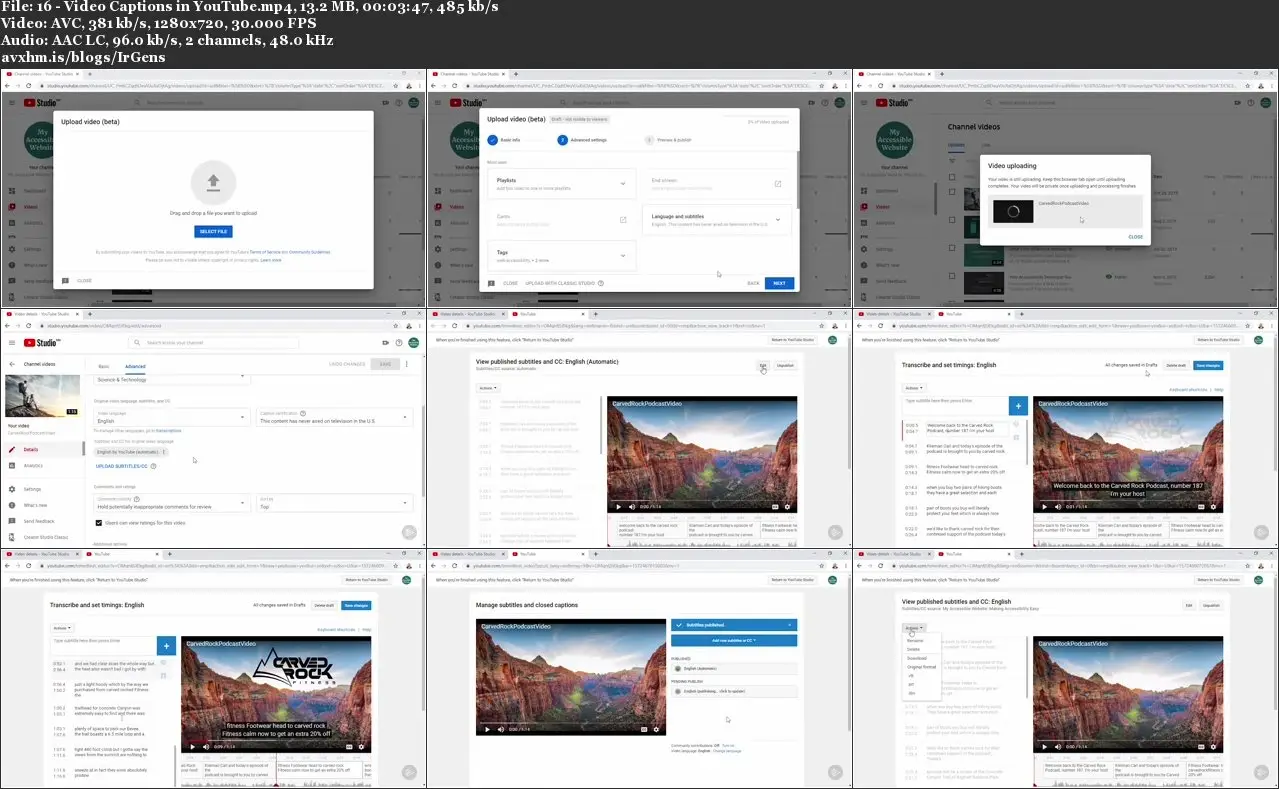
Task: Click SELECT FILE in the Upload video dialog
Action: 213,231
